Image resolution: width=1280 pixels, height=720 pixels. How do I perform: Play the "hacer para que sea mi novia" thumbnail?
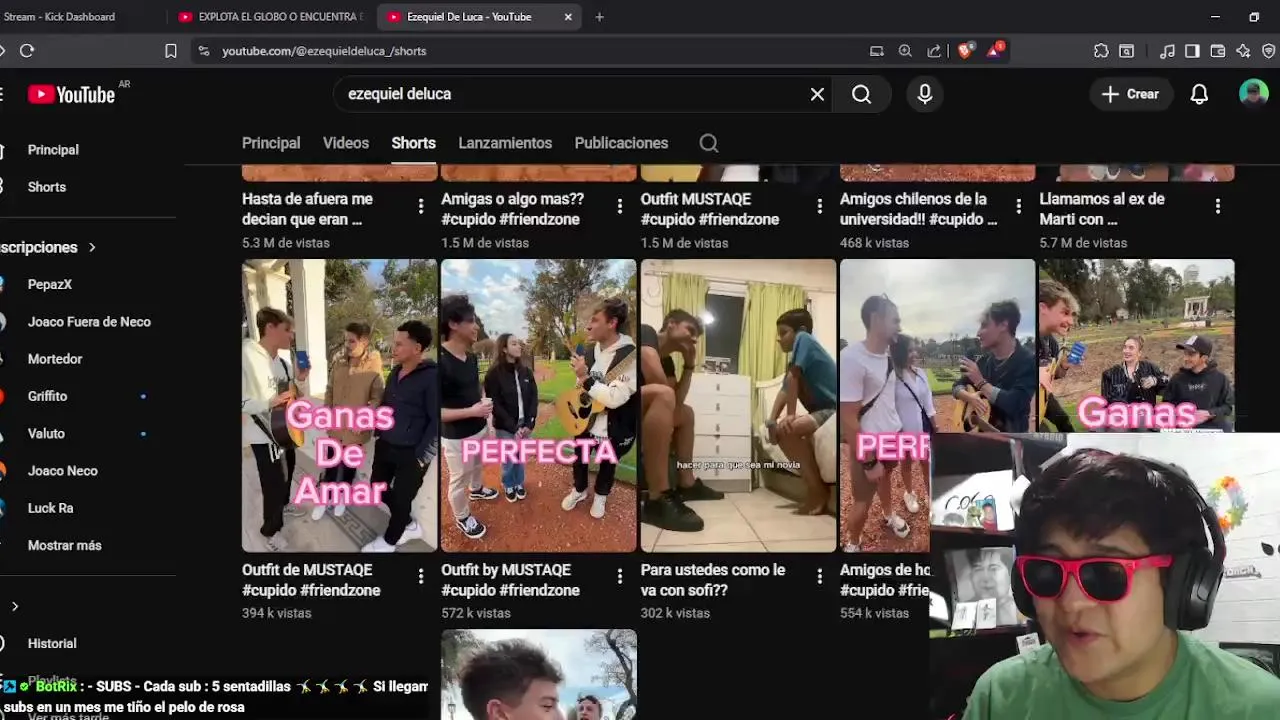coord(738,405)
